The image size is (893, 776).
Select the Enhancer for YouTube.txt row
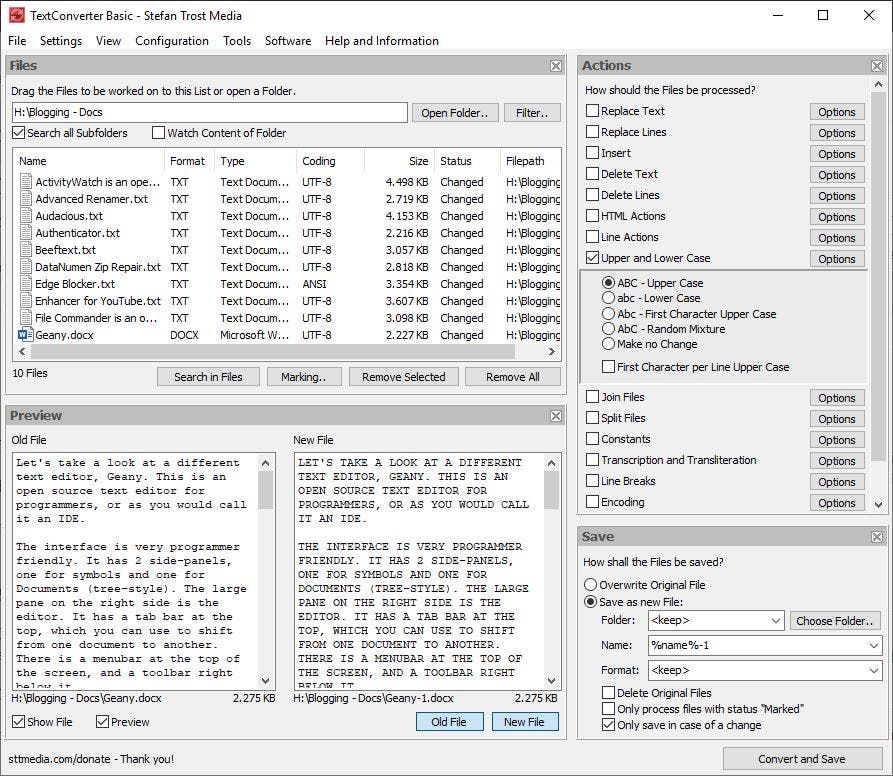(289, 301)
